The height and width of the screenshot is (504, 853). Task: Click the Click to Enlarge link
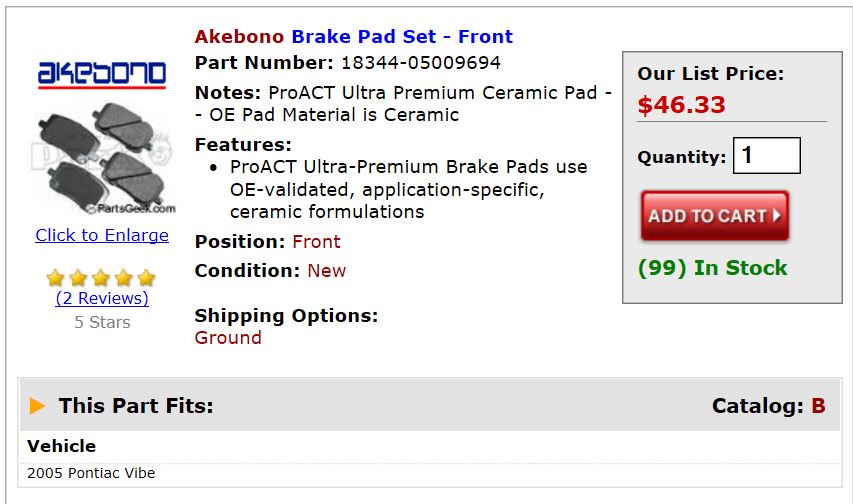tap(102, 235)
